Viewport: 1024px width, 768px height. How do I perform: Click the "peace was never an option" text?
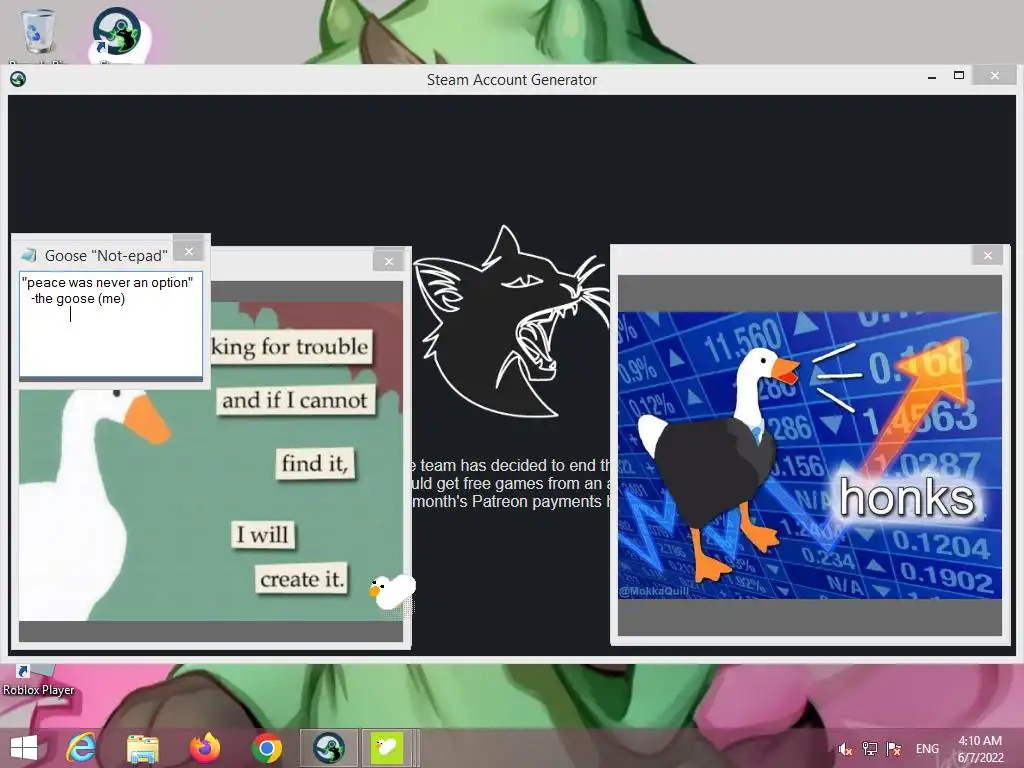click(x=108, y=282)
